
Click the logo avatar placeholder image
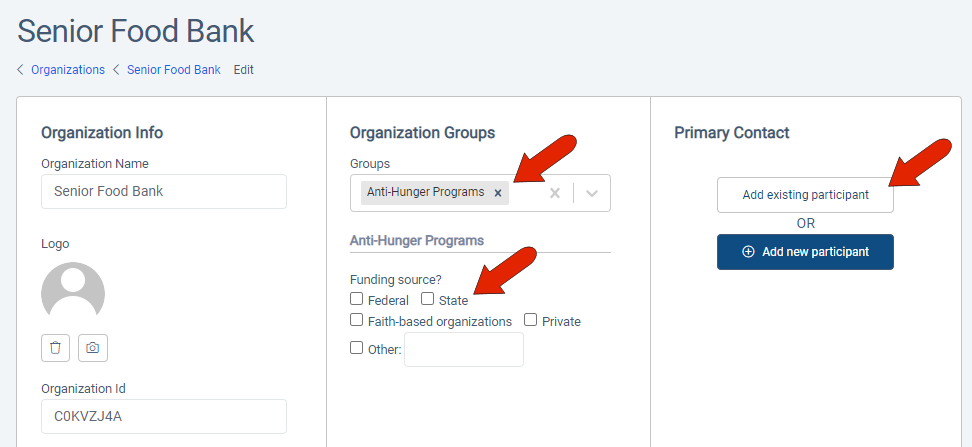click(x=73, y=294)
